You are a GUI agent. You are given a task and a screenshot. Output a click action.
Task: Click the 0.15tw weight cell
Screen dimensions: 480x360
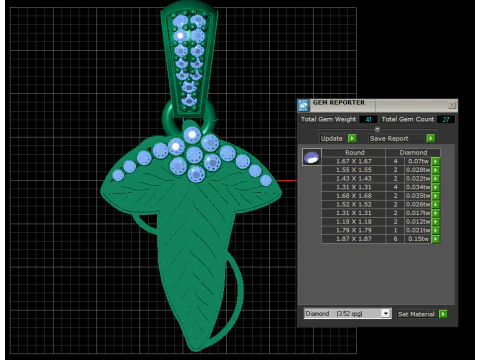418,239
